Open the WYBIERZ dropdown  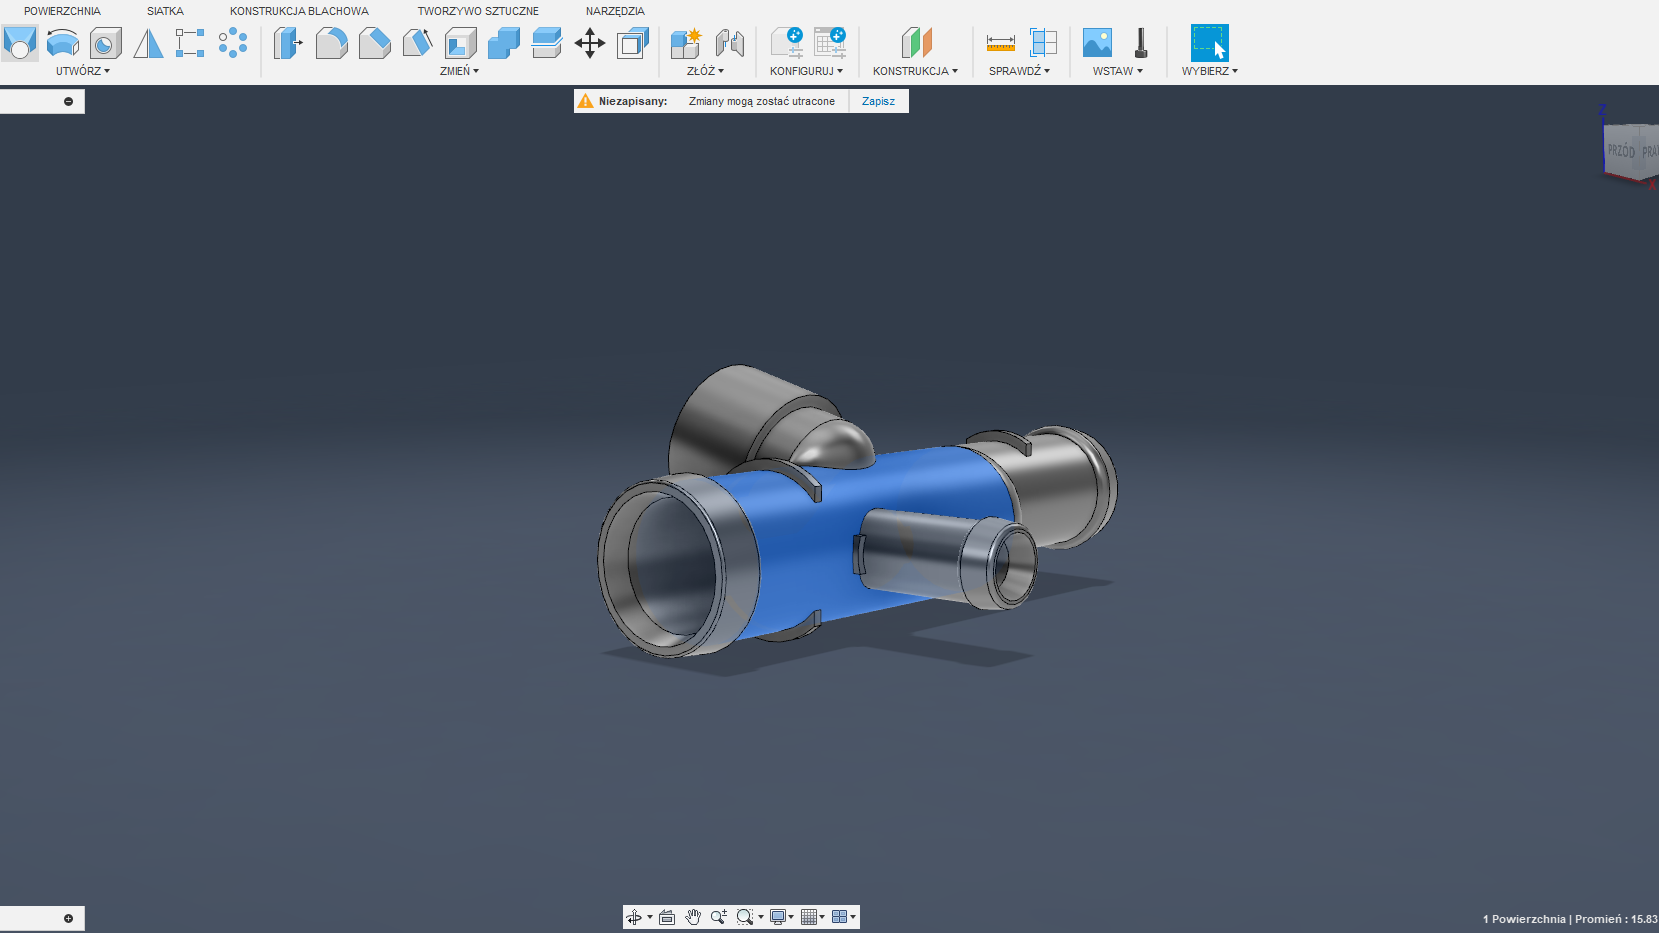point(1209,71)
